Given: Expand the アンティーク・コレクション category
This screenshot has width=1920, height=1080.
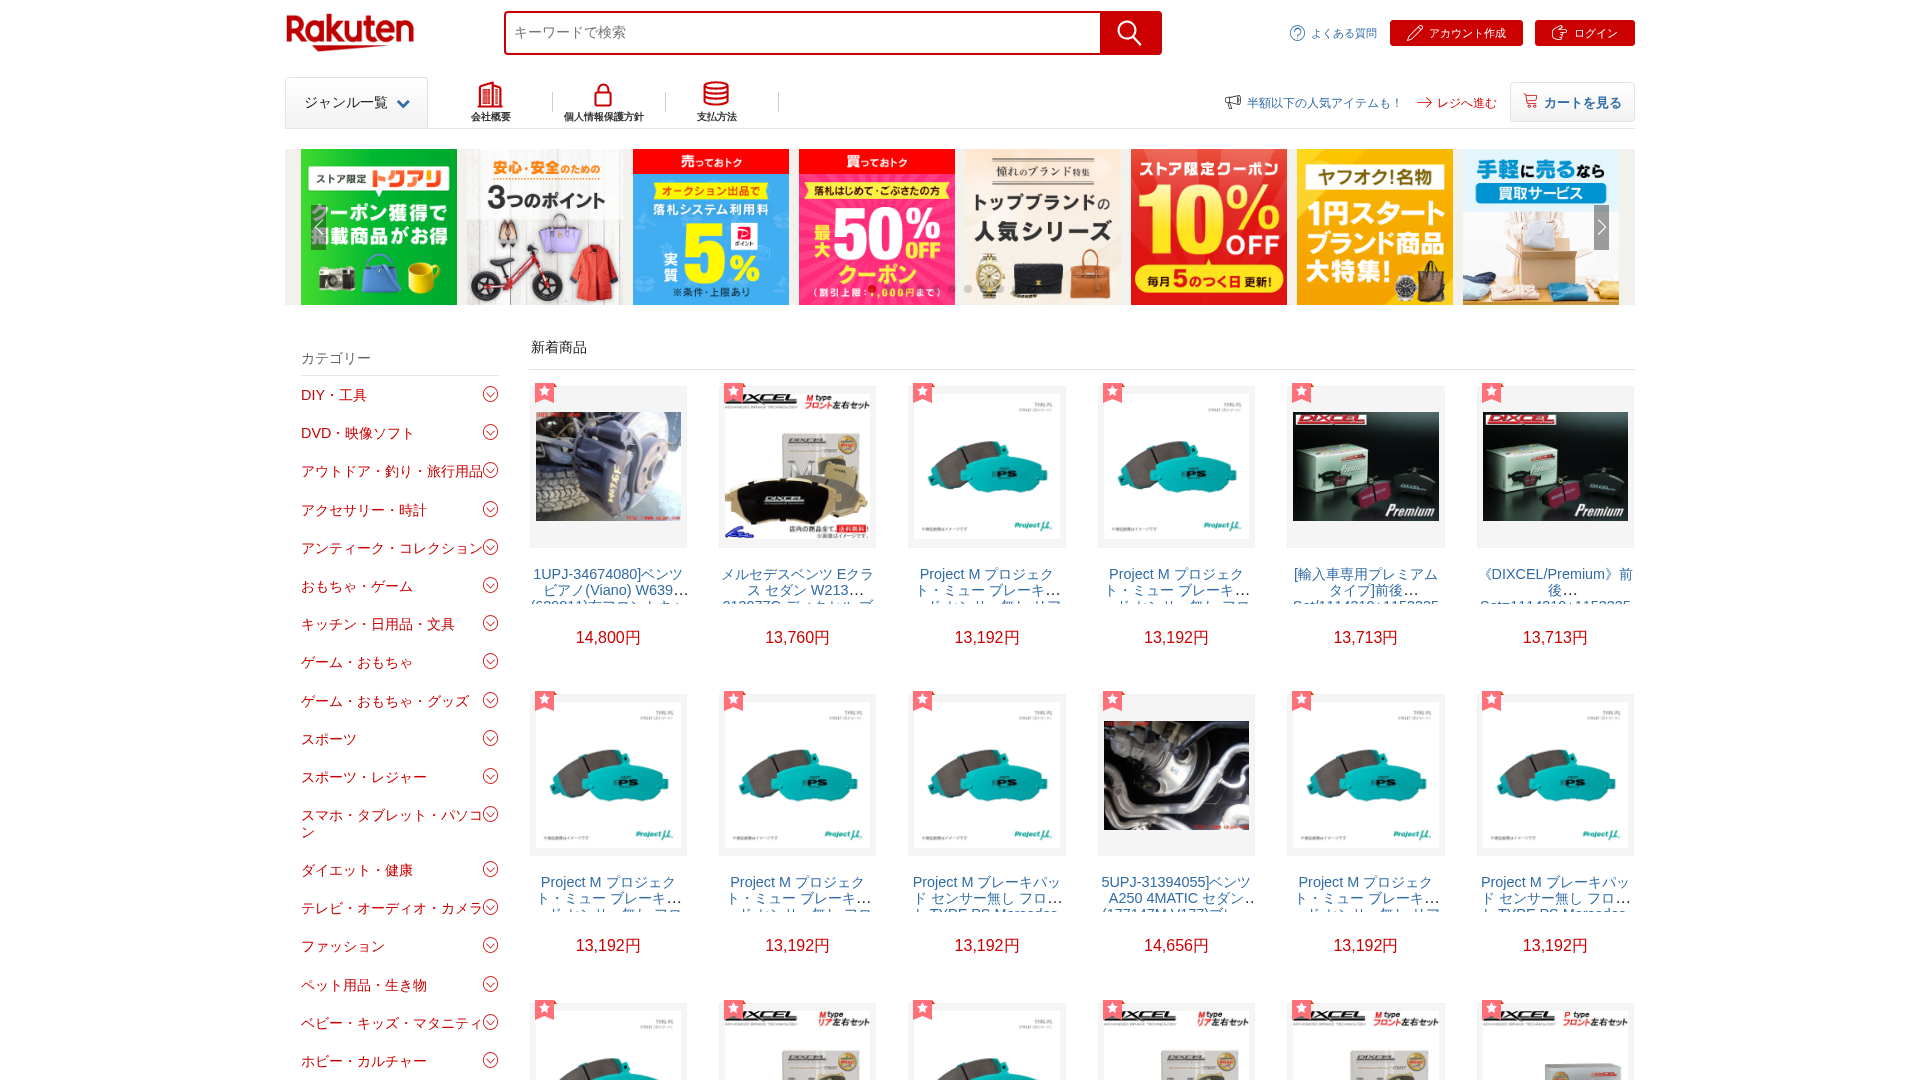Looking at the screenshot, I should point(490,548).
